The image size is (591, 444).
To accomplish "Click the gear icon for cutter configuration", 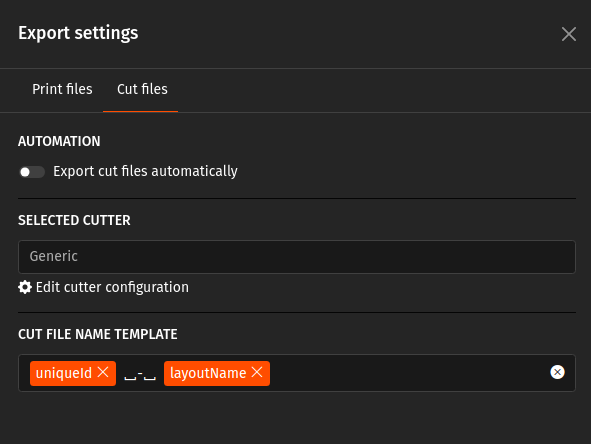I will pyautogui.click(x=25, y=287).
